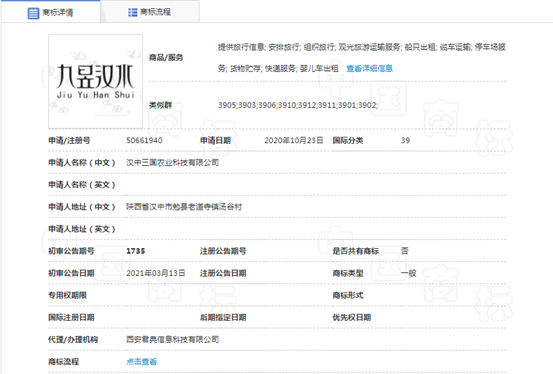Open the 商标详情 tab
553x374 pixels.
(50, 13)
